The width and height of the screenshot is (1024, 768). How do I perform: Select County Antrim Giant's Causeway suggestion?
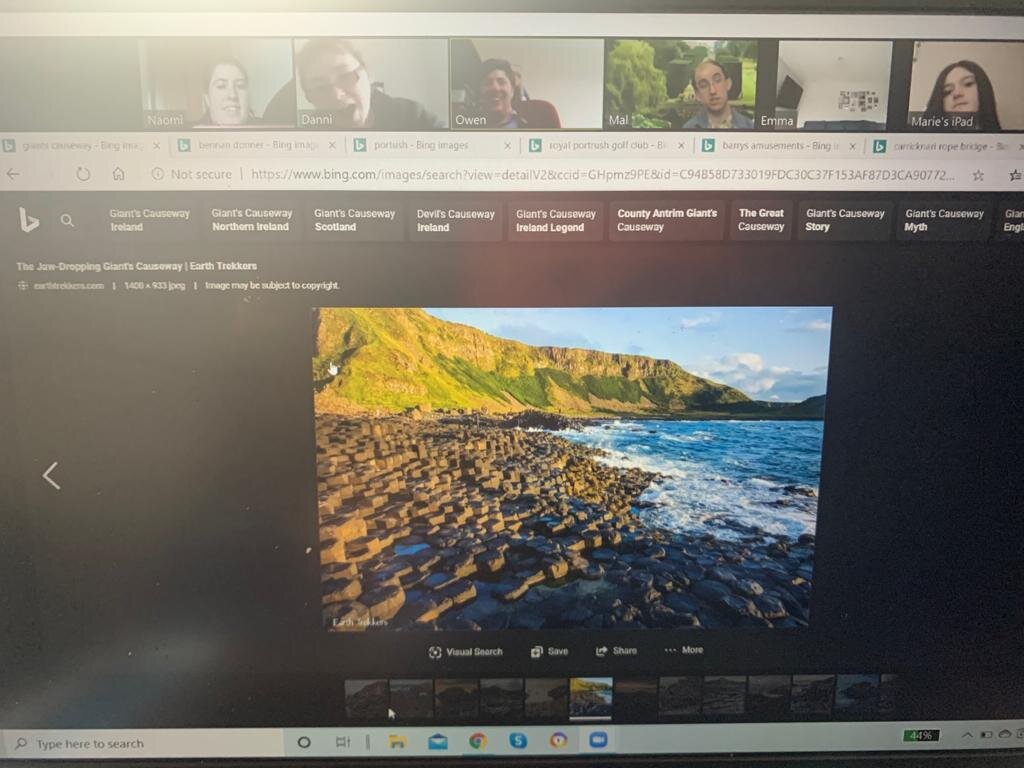coord(667,220)
